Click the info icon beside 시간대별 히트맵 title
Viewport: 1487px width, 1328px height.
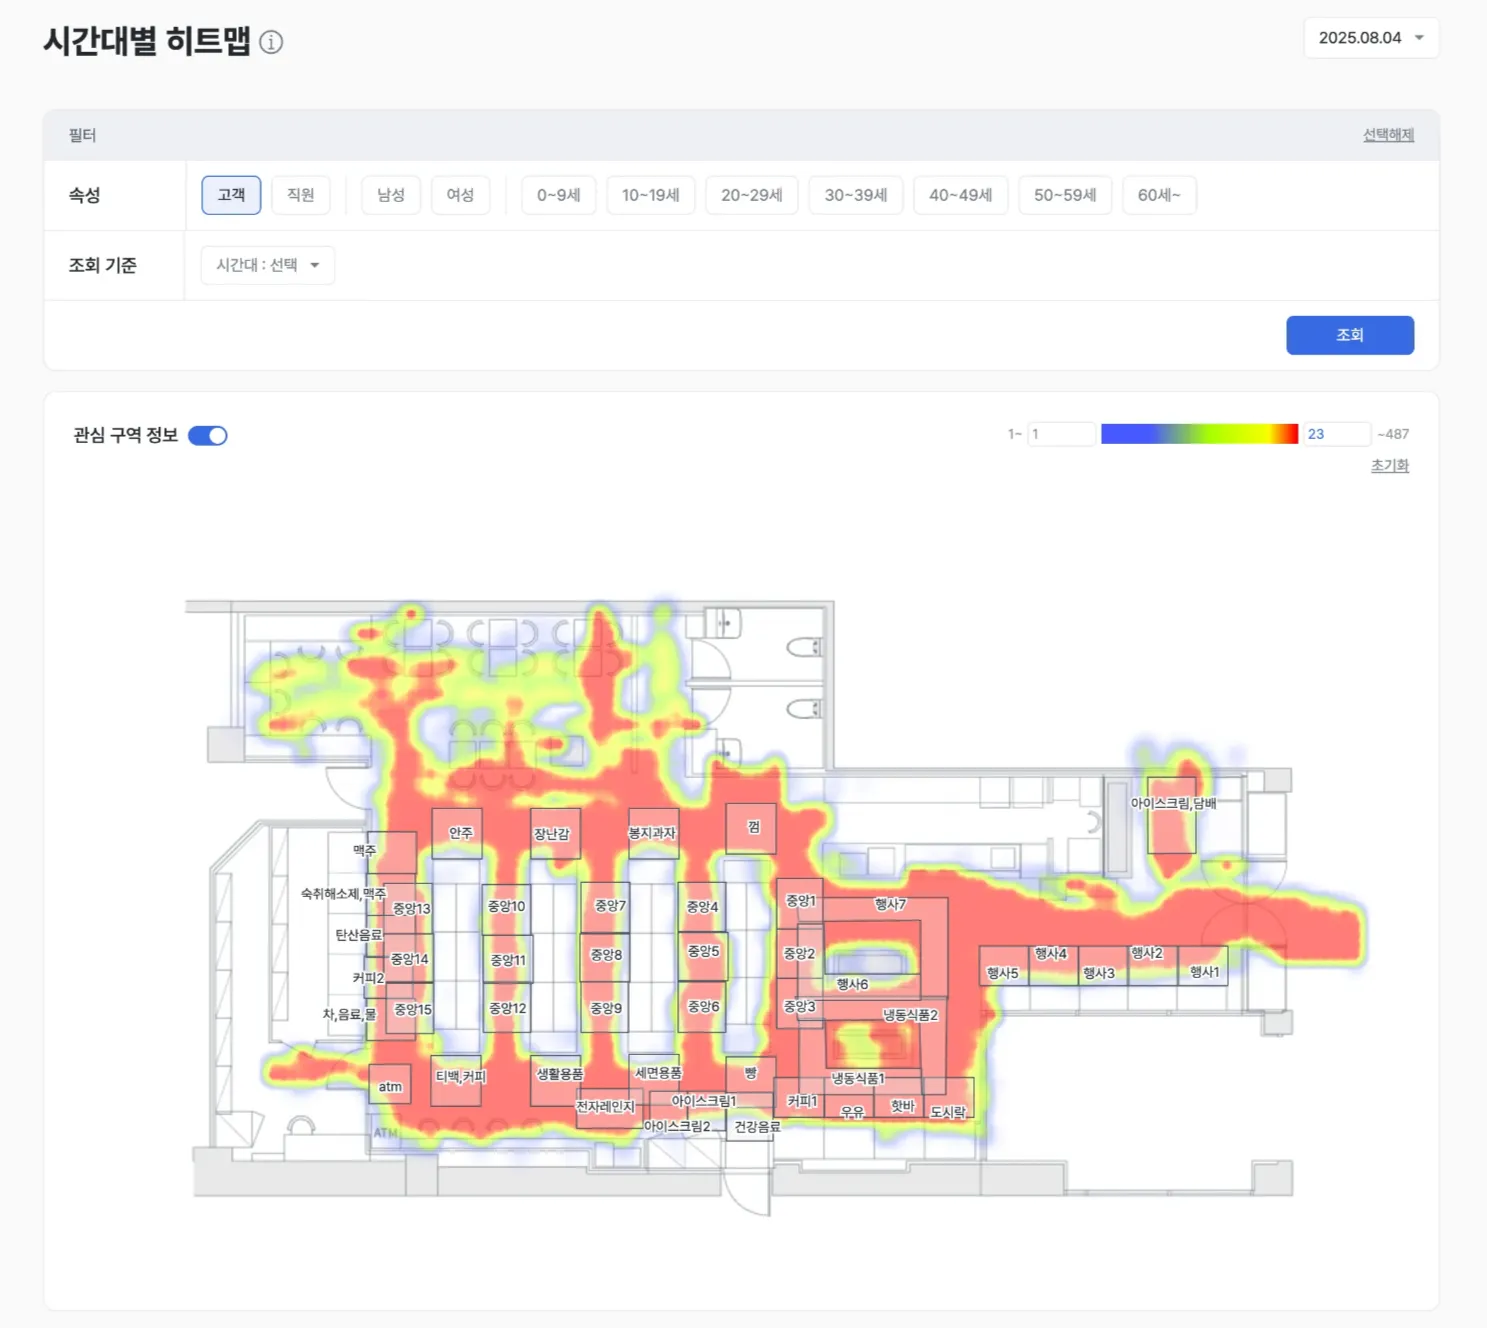271,42
